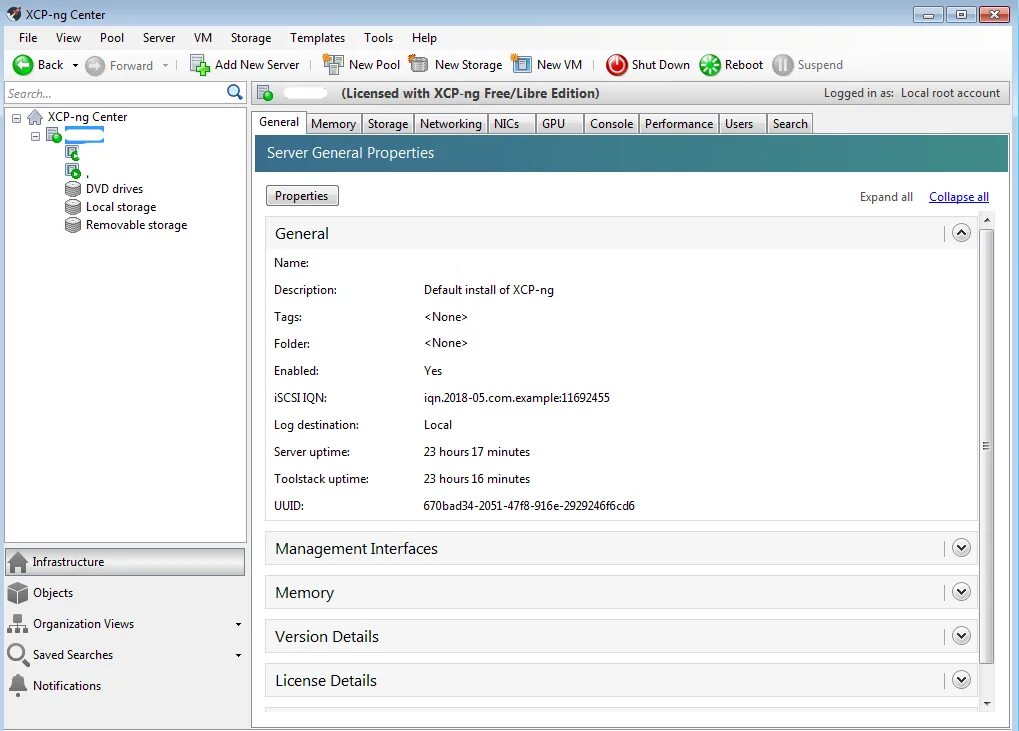This screenshot has height=731, width=1019.
Task: Click the iSCSI IQN value text
Action: pos(517,398)
